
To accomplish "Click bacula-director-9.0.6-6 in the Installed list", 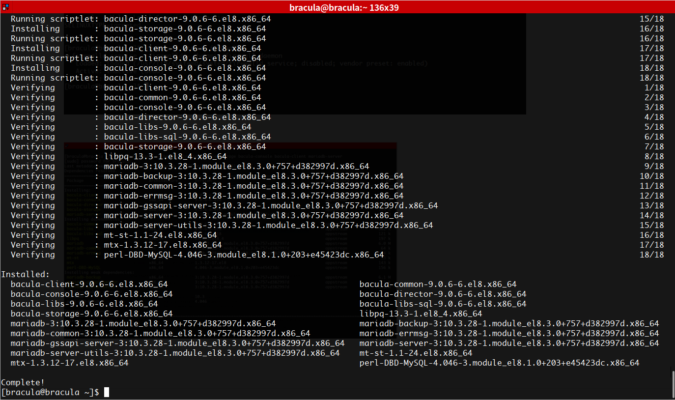I will pos(443,294).
